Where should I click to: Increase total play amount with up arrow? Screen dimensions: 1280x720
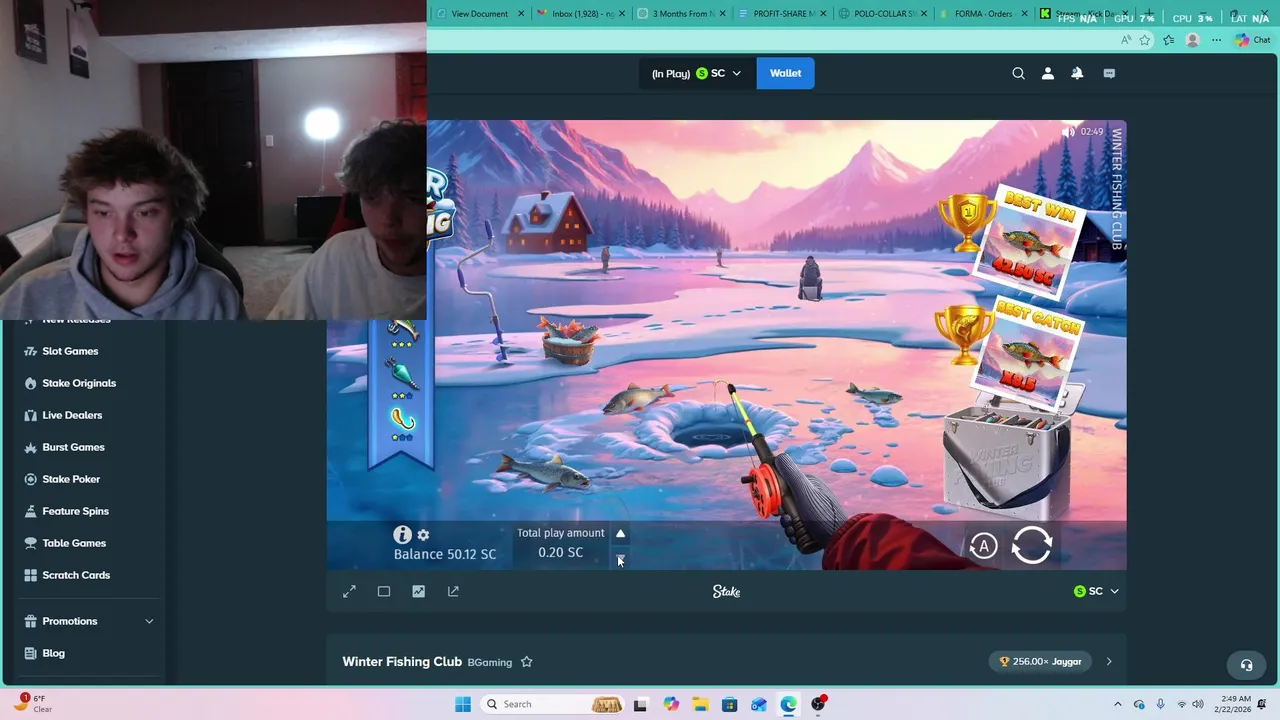tap(620, 533)
